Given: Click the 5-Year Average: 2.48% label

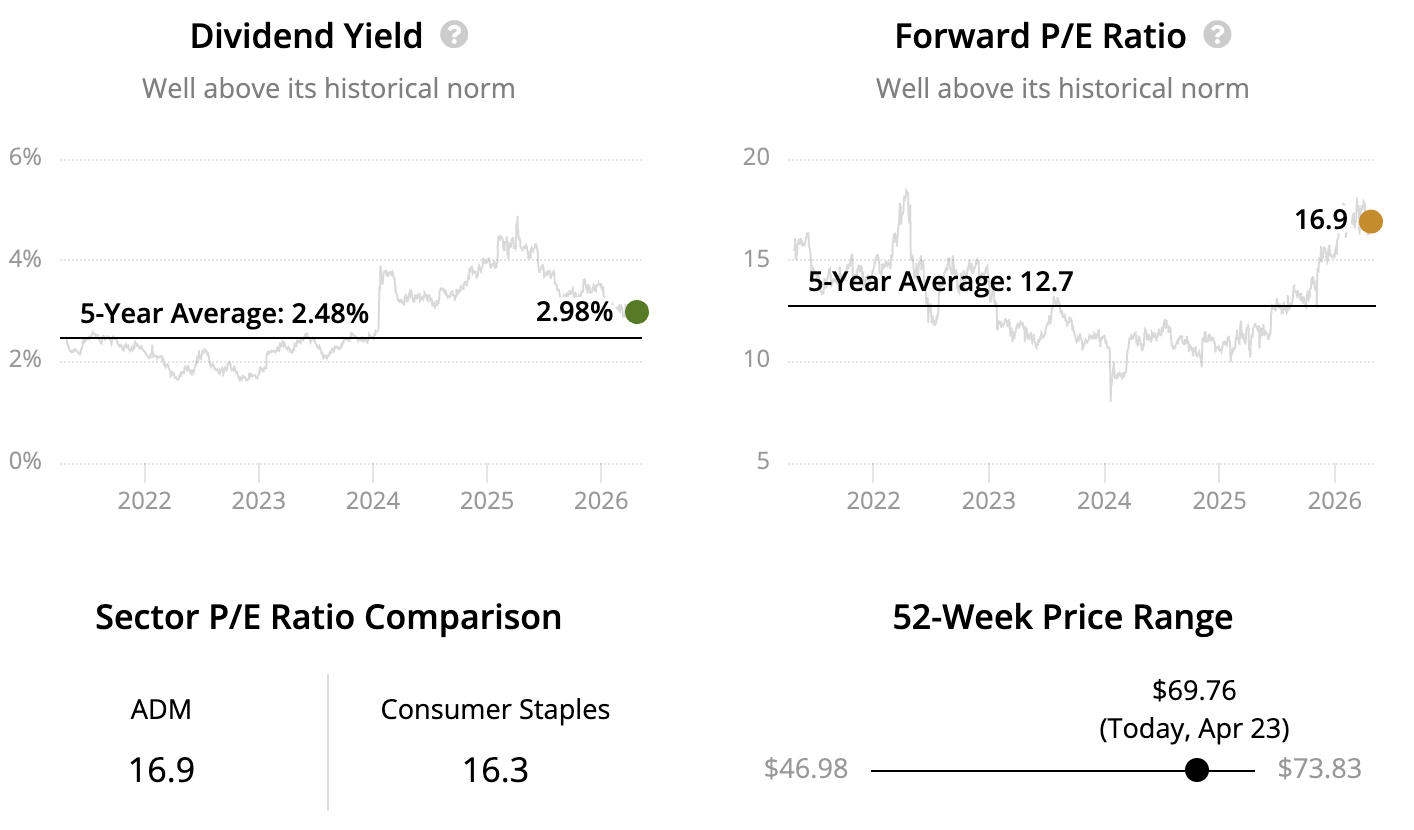Looking at the screenshot, I should [x=224, y=314].
